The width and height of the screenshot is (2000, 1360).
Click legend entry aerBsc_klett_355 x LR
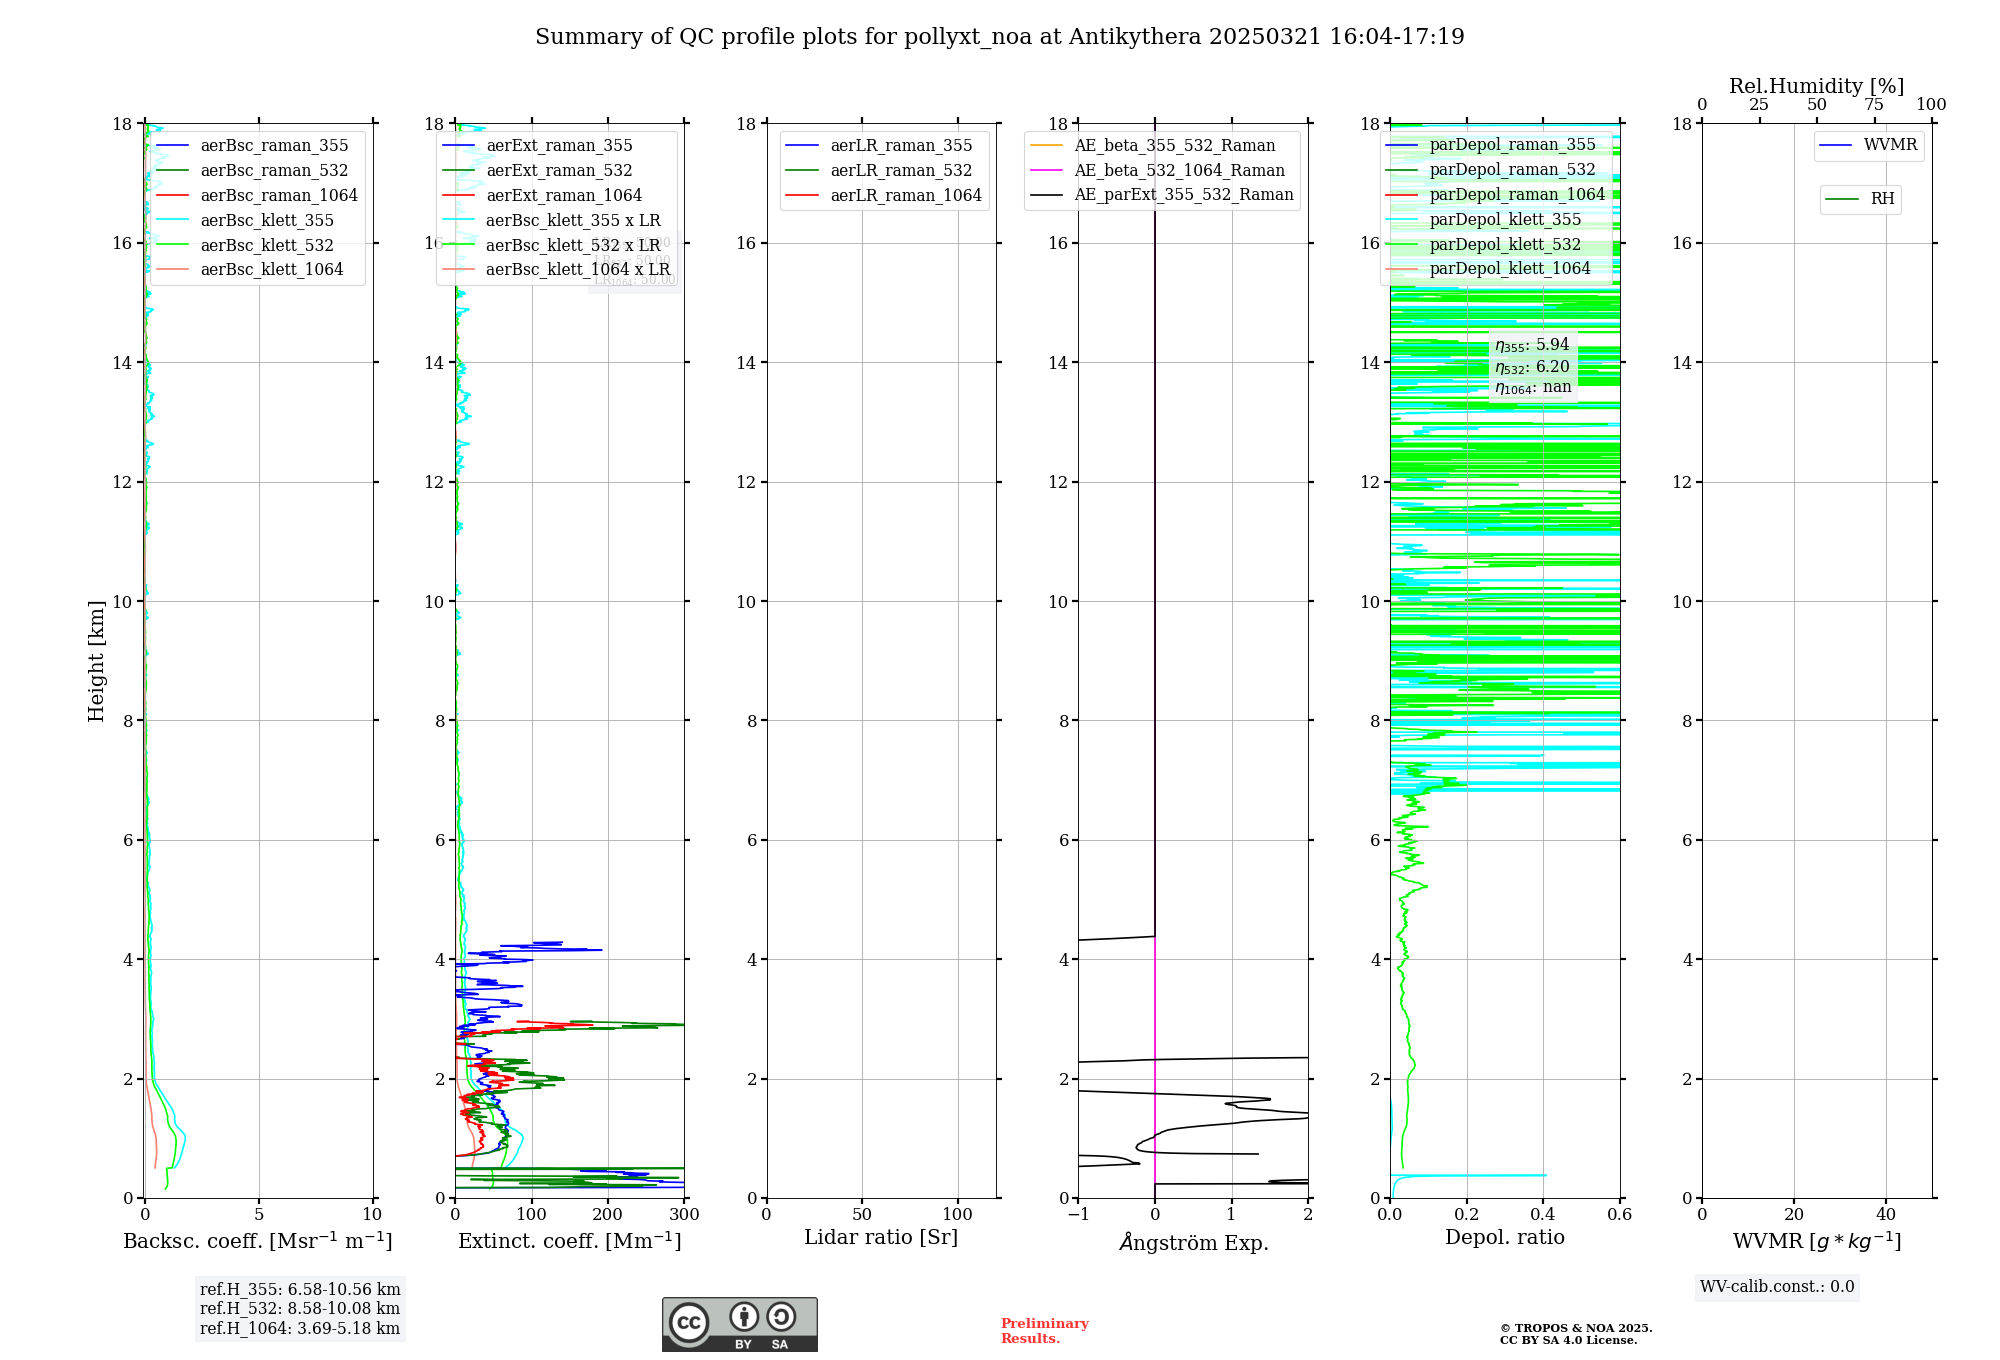point(551,221)
